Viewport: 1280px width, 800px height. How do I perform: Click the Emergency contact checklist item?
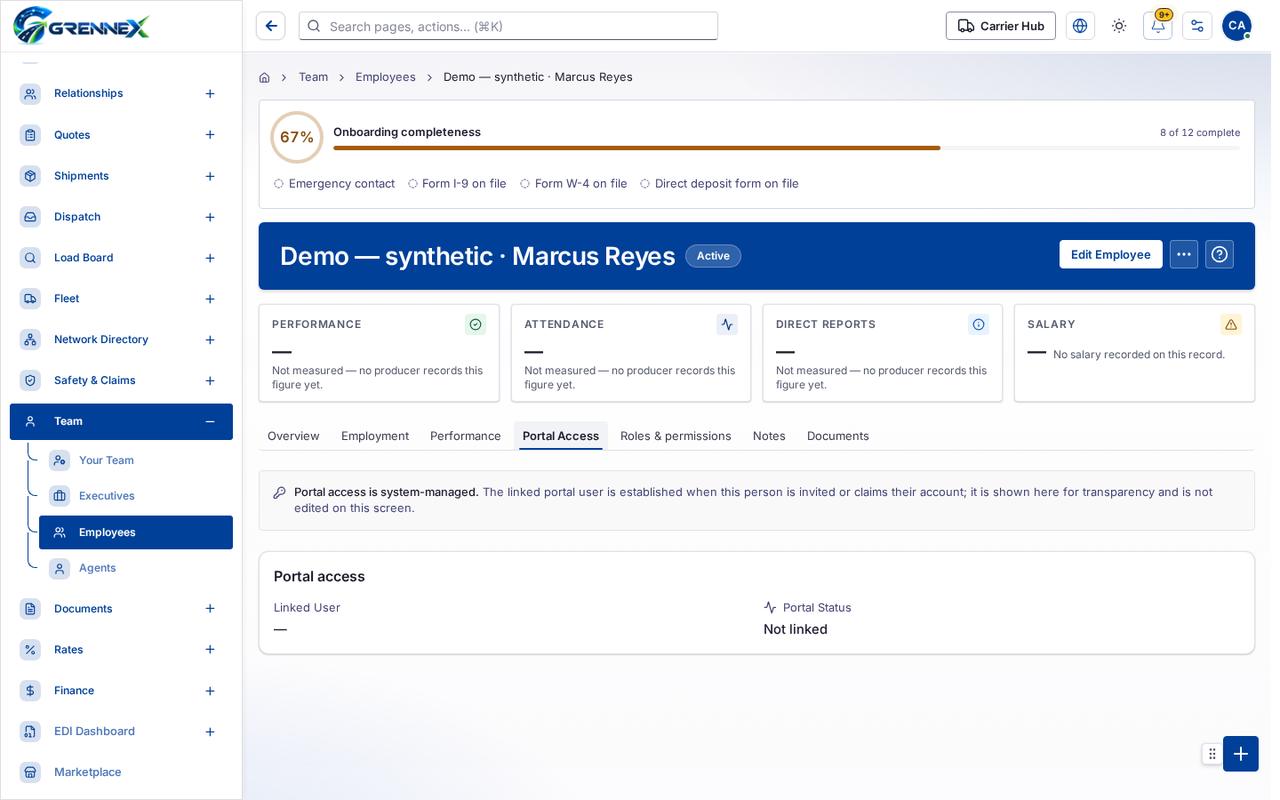click(334, 184)
